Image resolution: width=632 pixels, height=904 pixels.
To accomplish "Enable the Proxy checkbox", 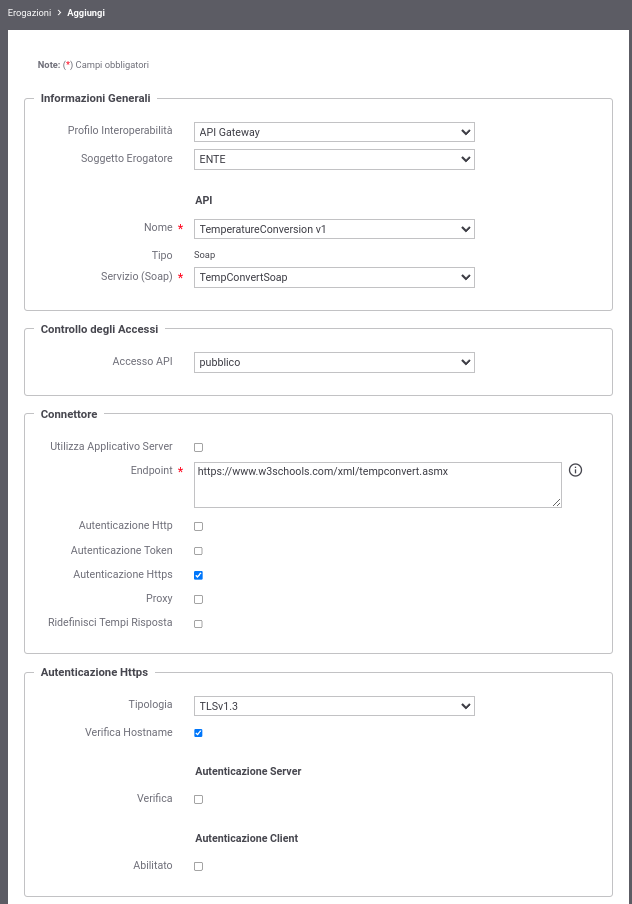I will 198,600.
